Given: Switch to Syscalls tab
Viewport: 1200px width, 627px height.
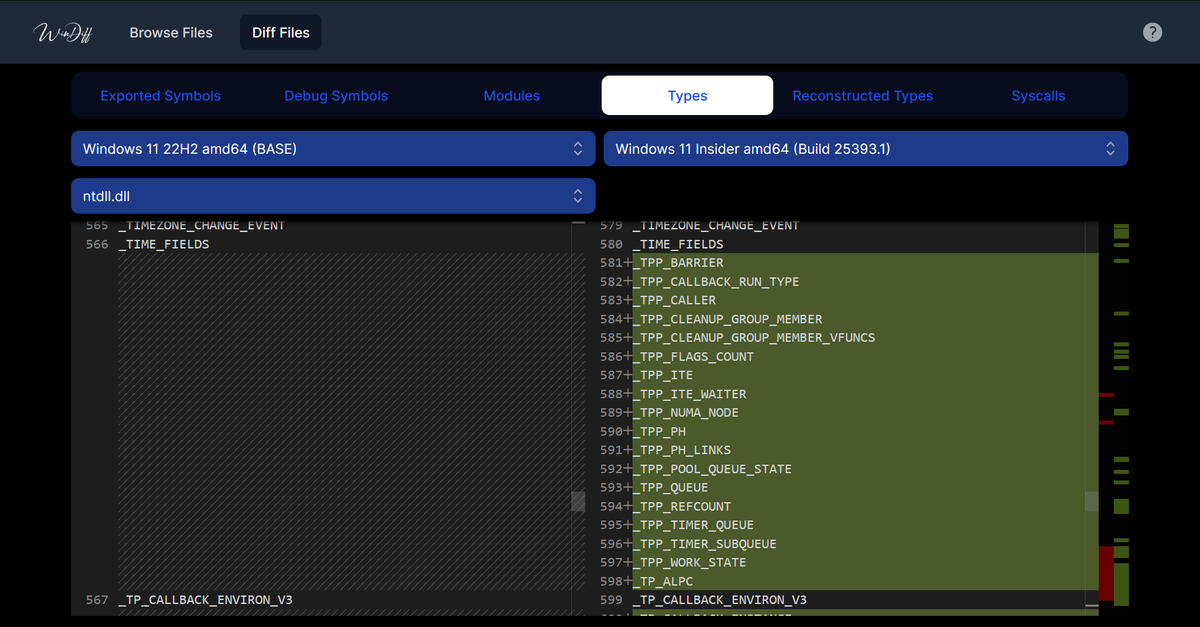Looking at the screenshot, I should 1038,96.
